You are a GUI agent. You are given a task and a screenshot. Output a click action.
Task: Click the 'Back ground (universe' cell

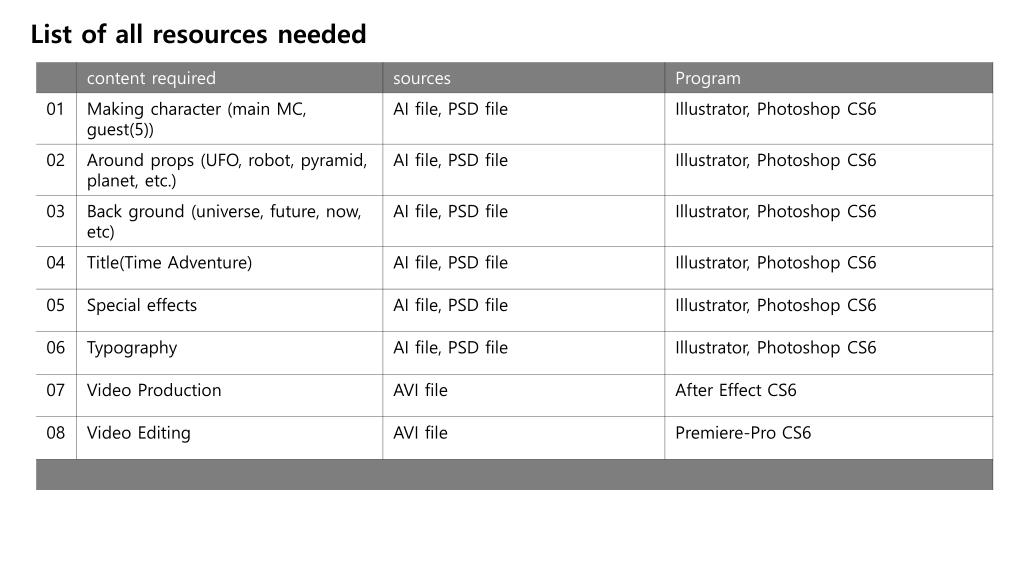(x=229, y=221)
